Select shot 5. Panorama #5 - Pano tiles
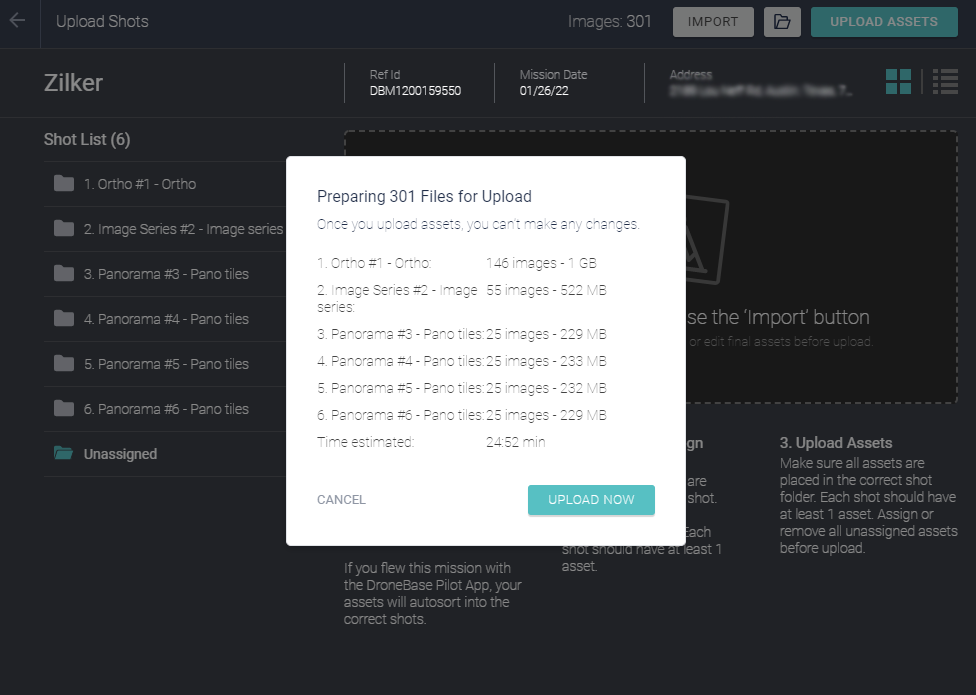The height and width of the screenshot is (695, 976). [165, 364]
